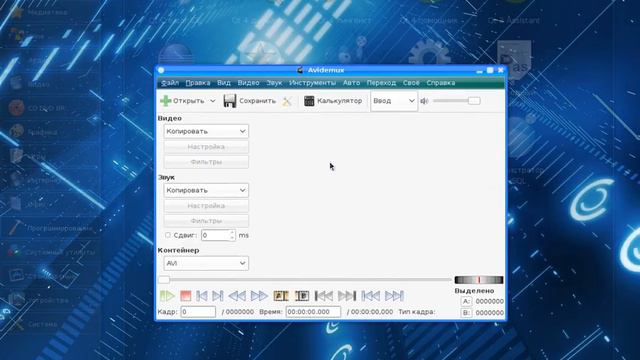Go to next frame

pyautogui.click(x=218, y=296)
